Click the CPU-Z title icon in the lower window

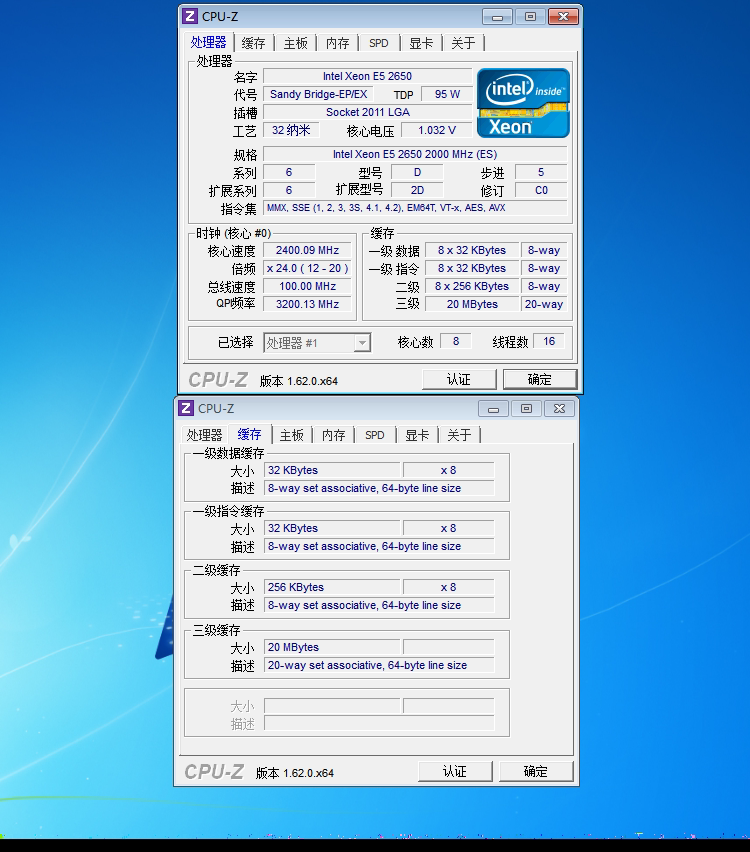point(185,408)
